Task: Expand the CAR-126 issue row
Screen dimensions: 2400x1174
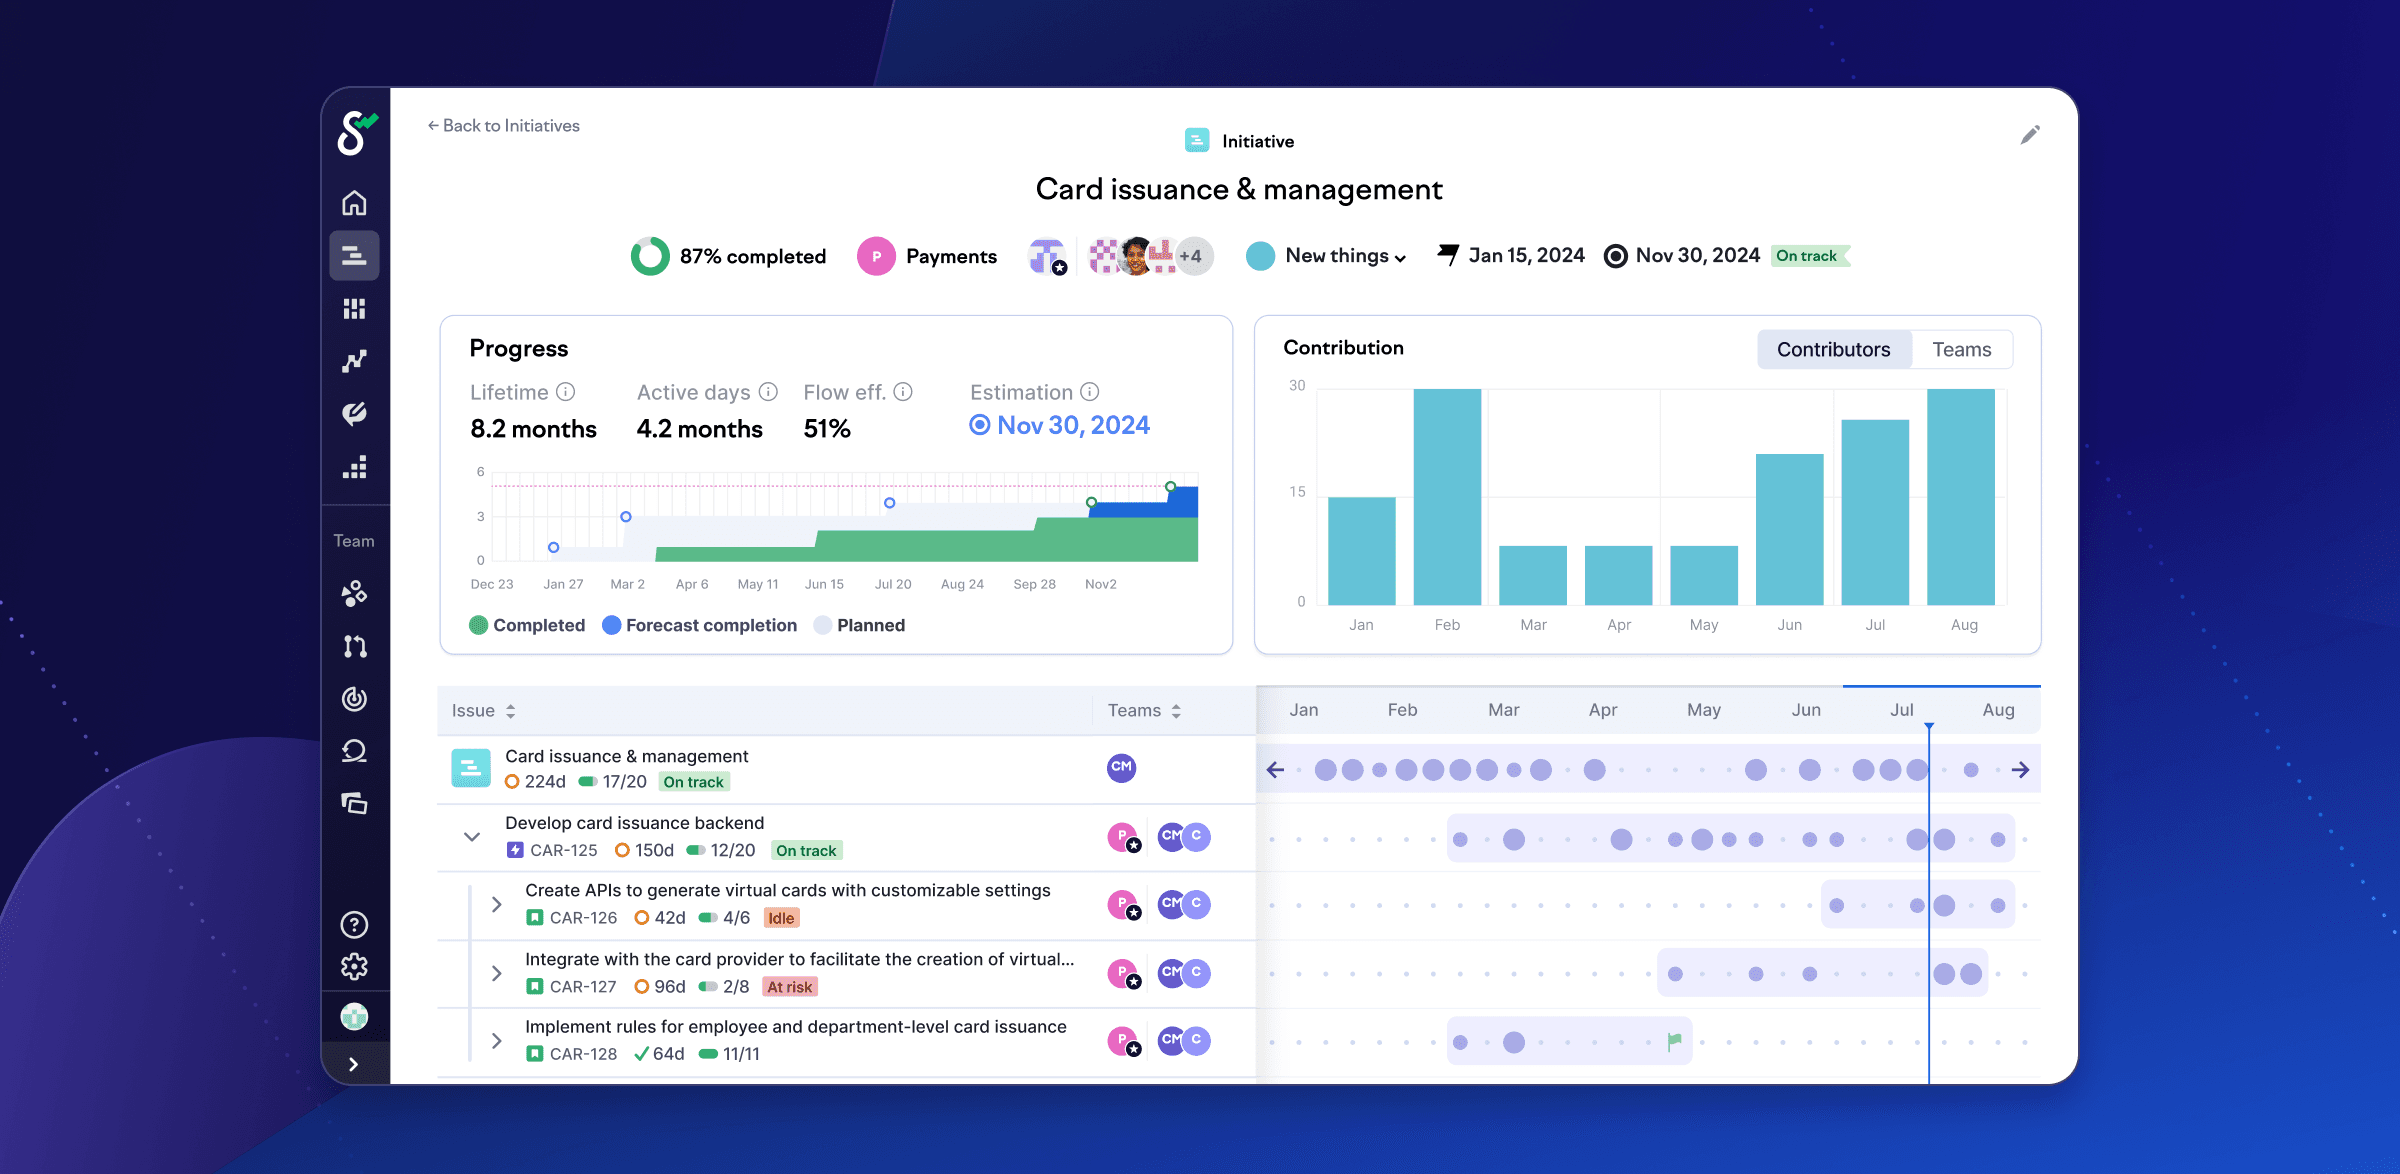Action: pos(496,904)
